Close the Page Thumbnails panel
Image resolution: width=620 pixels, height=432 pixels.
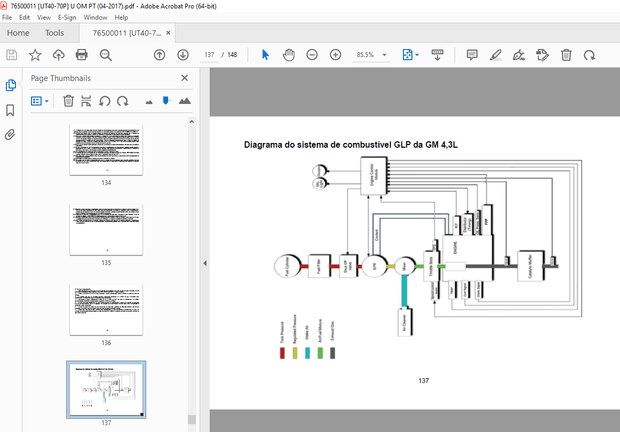click(184, 78)
